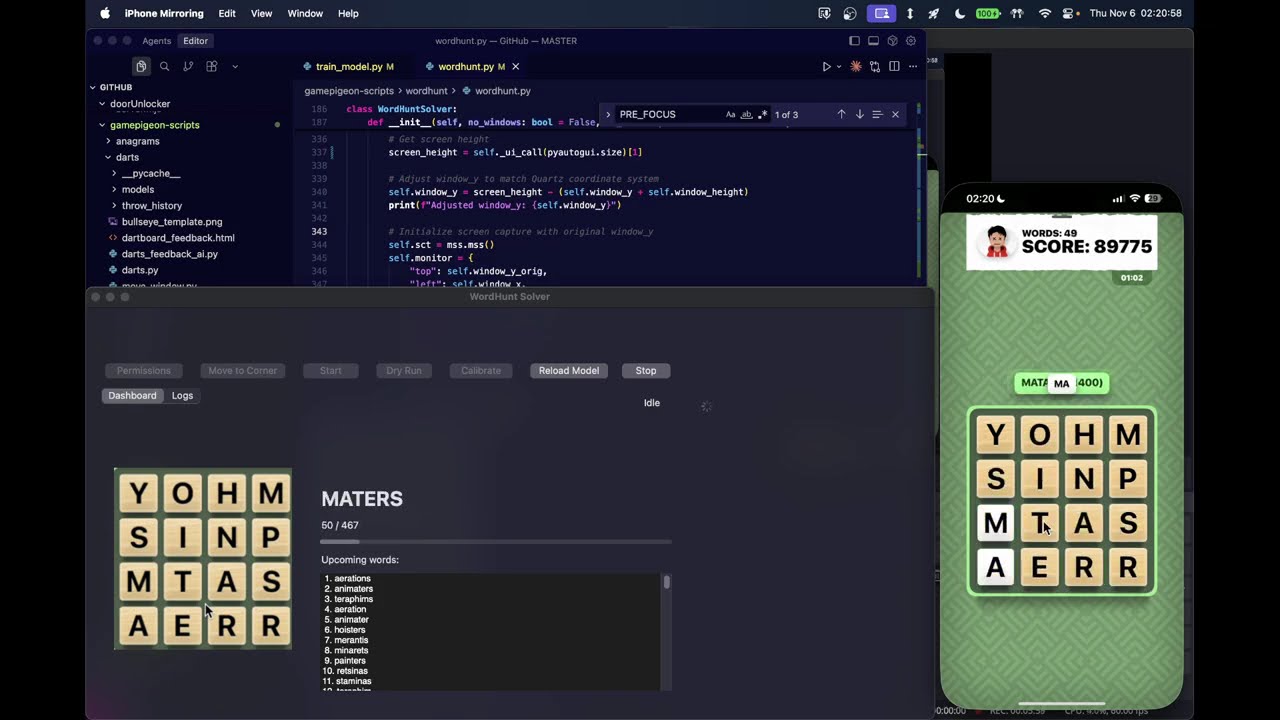Click the Move to Corner button

click(242, 370)
